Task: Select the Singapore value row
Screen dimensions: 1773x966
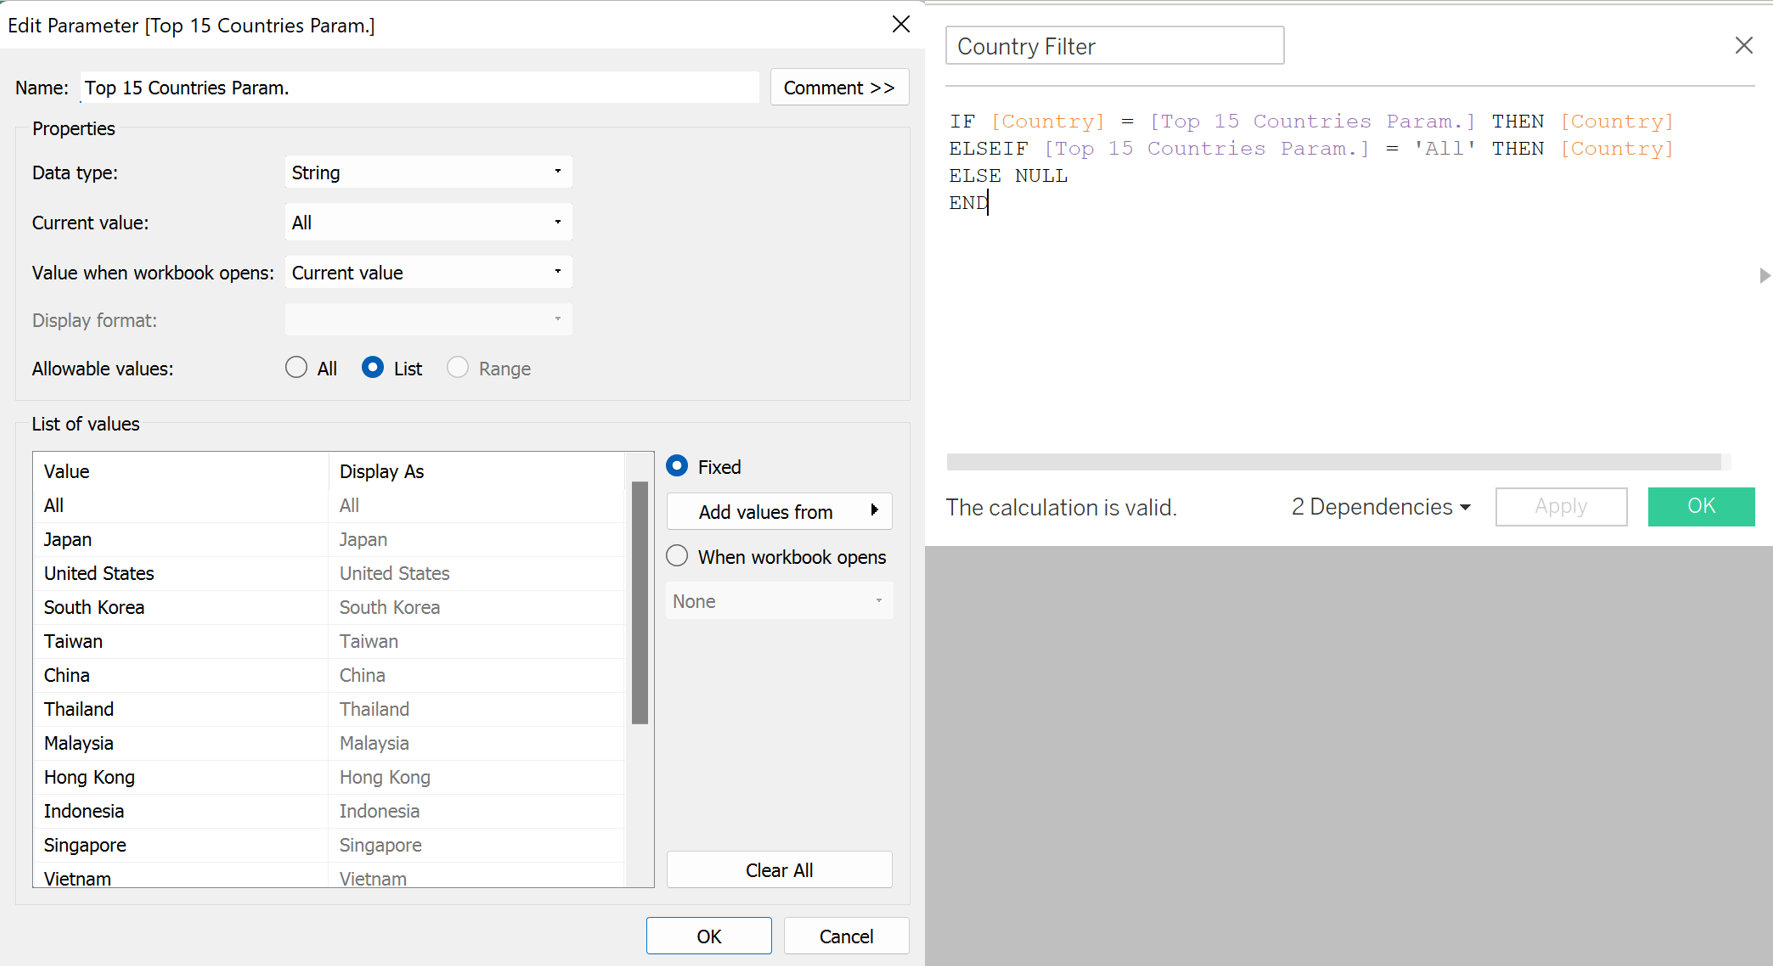Action: tap(329, 845)
